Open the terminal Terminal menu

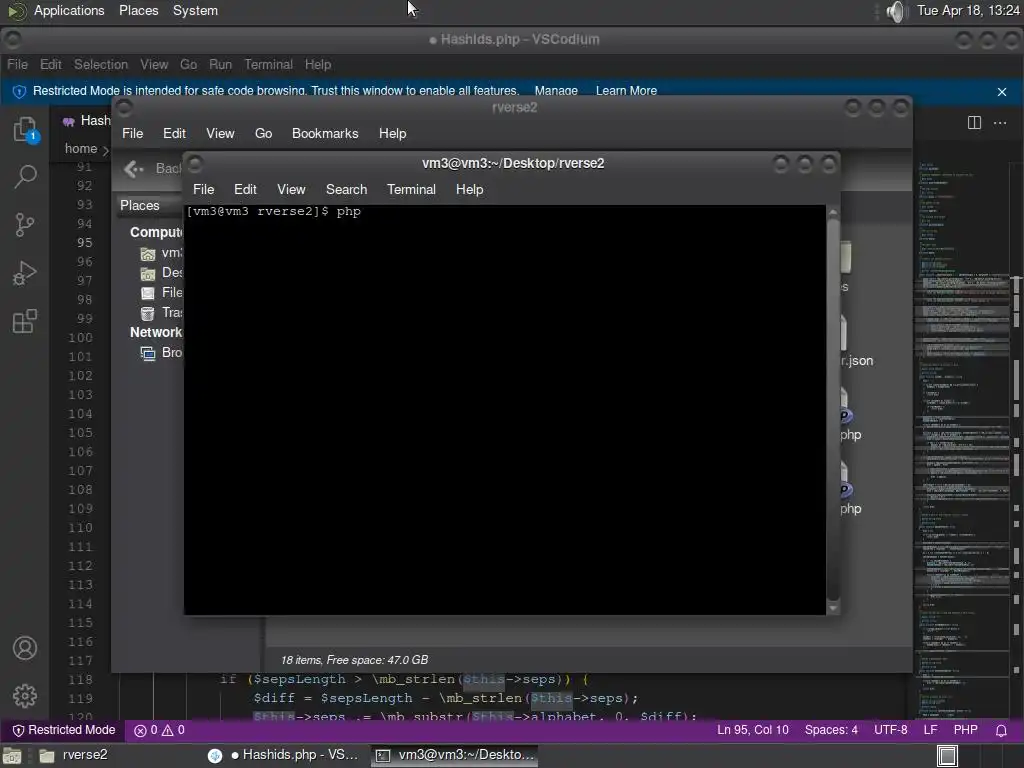411,189
